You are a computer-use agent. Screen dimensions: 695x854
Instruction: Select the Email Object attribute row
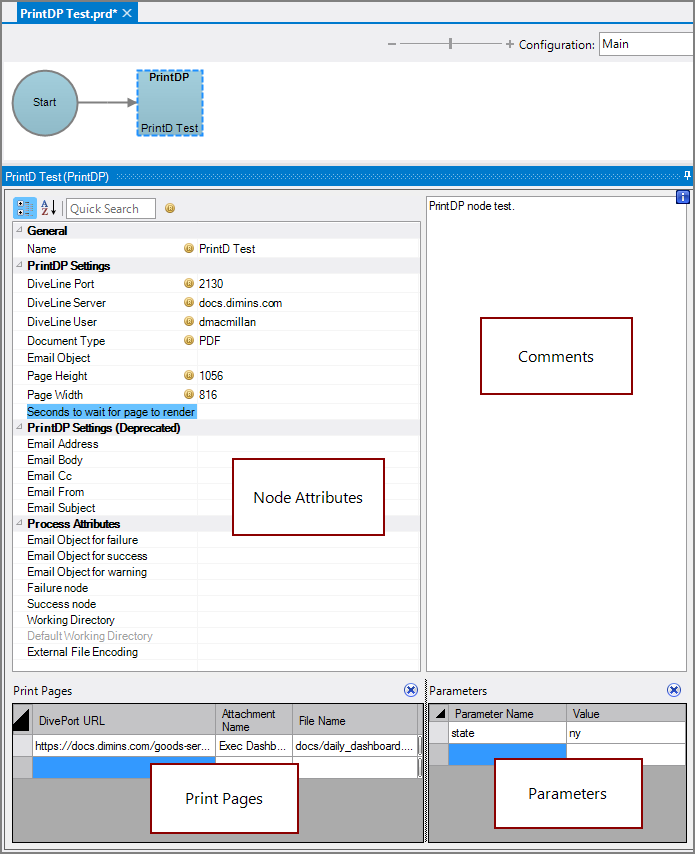(x=216, y=358)
